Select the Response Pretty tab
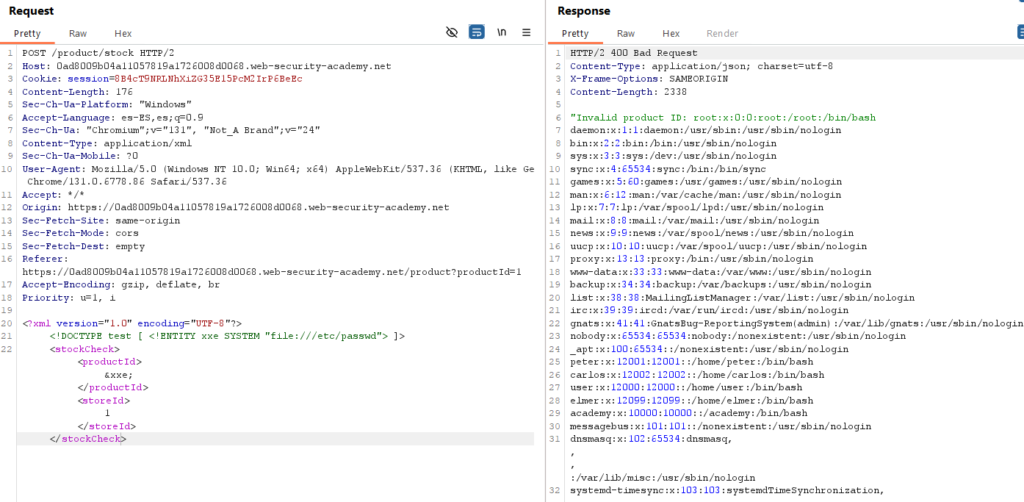The image size is (1024, 502). pos(575,33)
